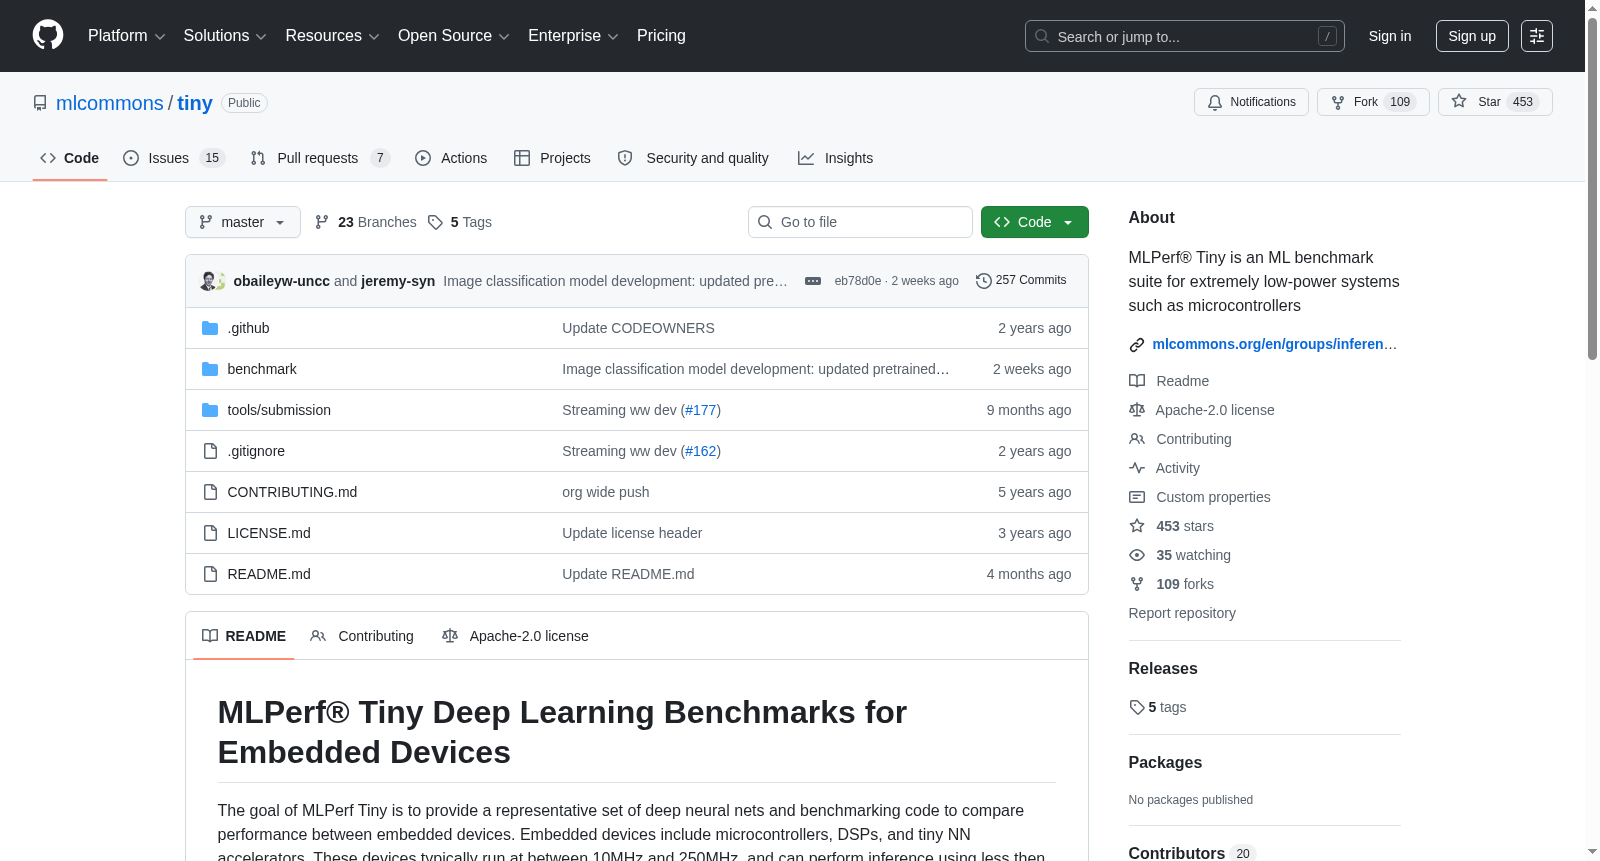1600x861 pixels.
Task: Open the green Code dropdown button
Action: pyautogui.click(x=1035, y=222)
